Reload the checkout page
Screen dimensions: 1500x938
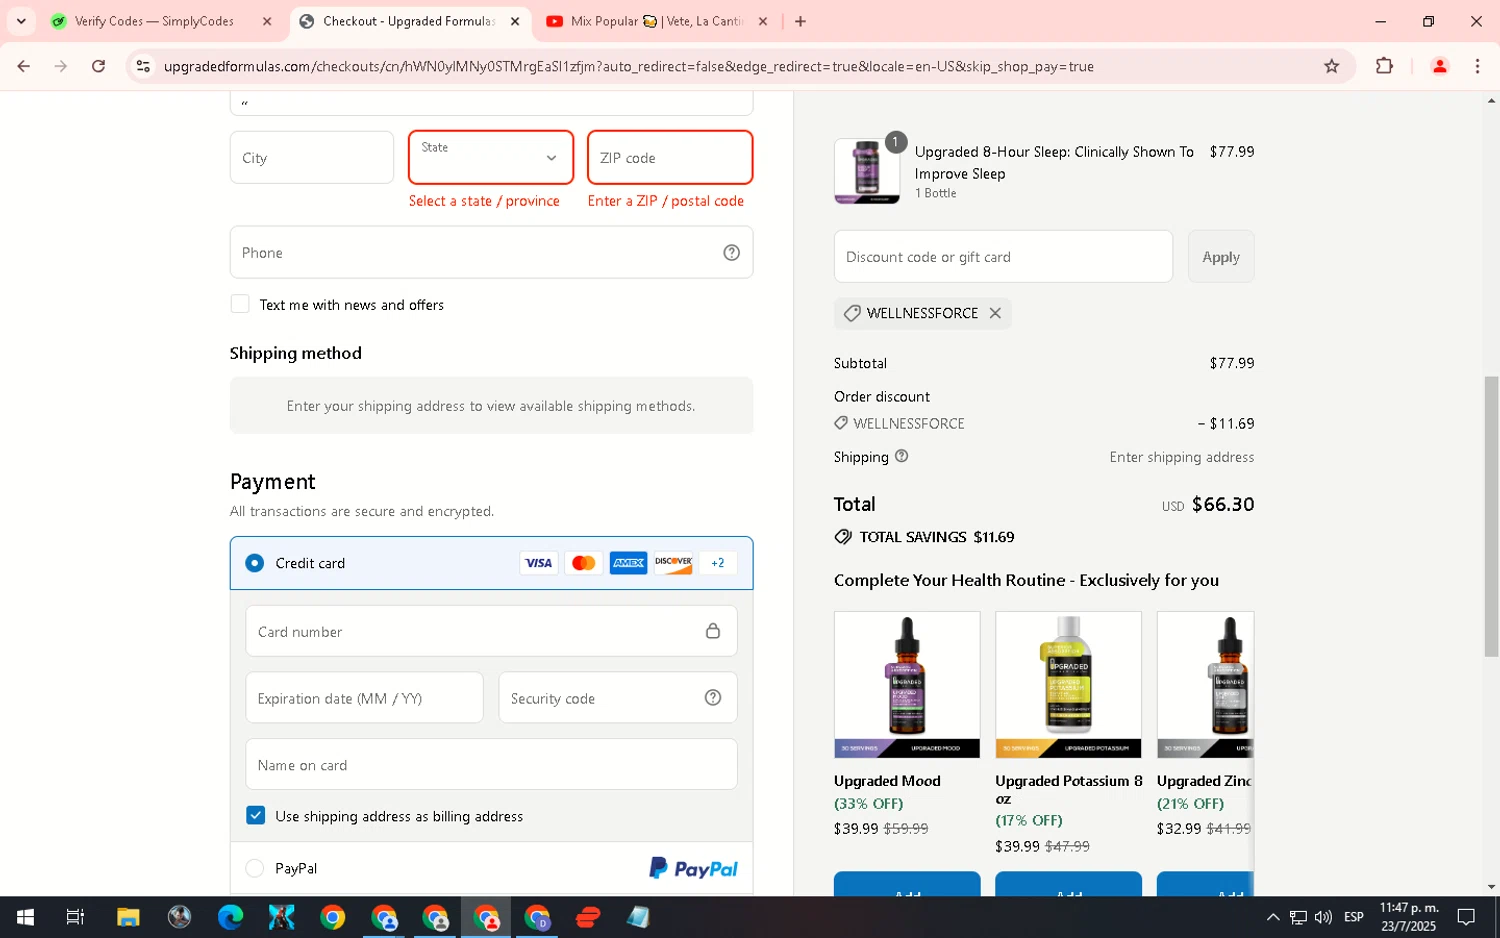click(x=98, y=66)
